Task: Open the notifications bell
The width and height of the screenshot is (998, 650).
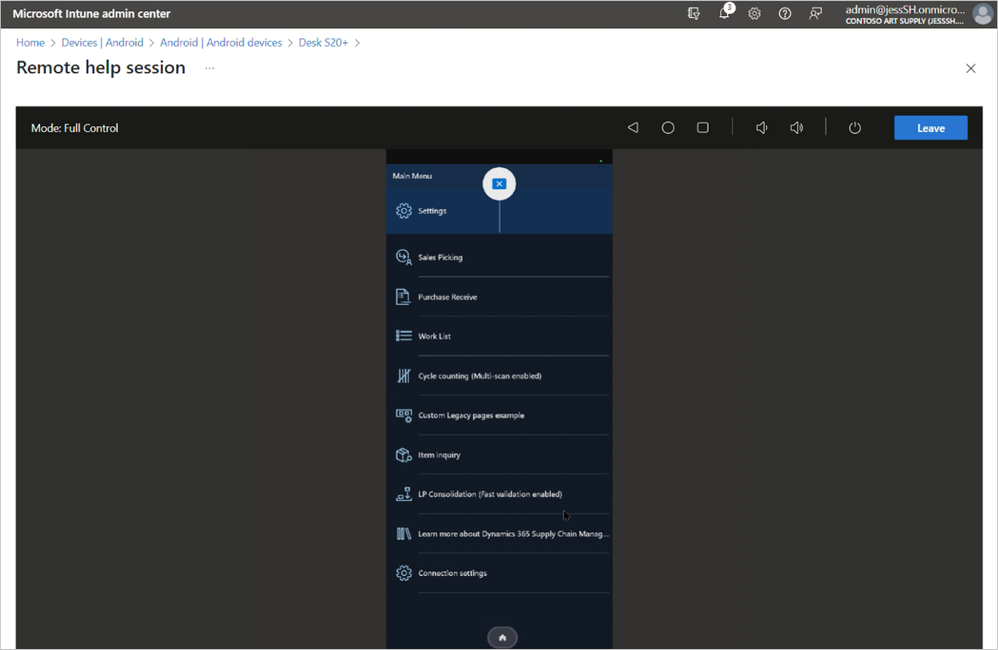Action: pos(724,13)
